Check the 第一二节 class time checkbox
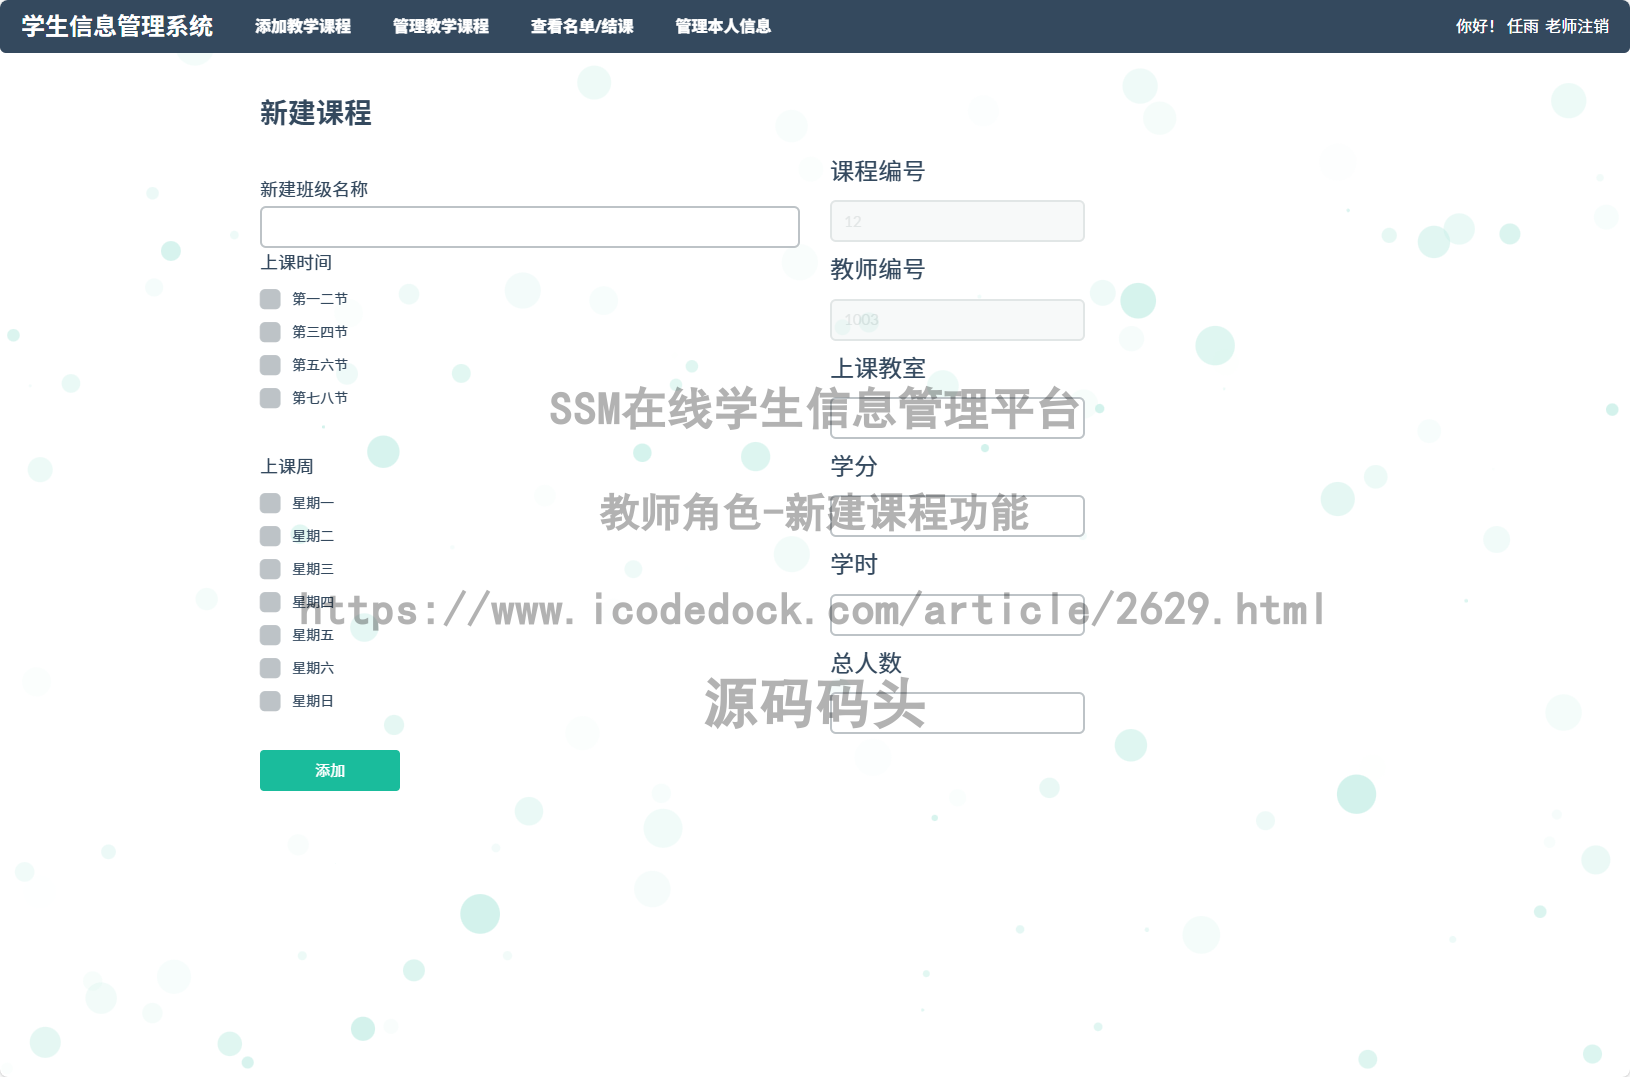Viewport: 1630px width, 1077px height. [x=270, y=298]
